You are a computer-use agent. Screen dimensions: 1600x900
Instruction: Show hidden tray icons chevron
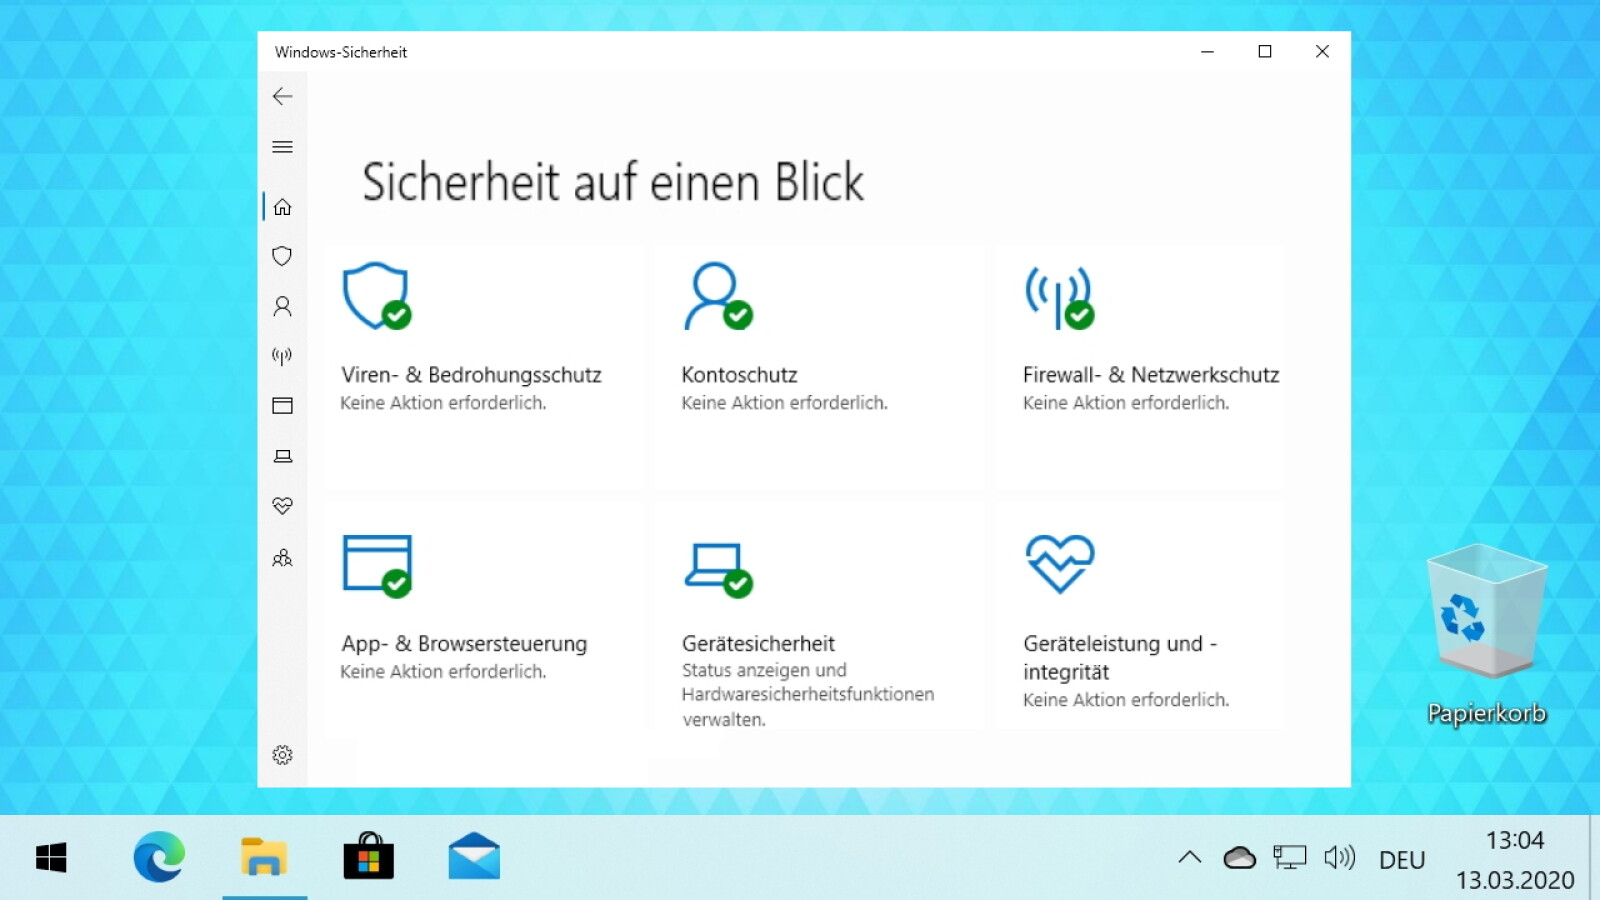(1189, 858)
